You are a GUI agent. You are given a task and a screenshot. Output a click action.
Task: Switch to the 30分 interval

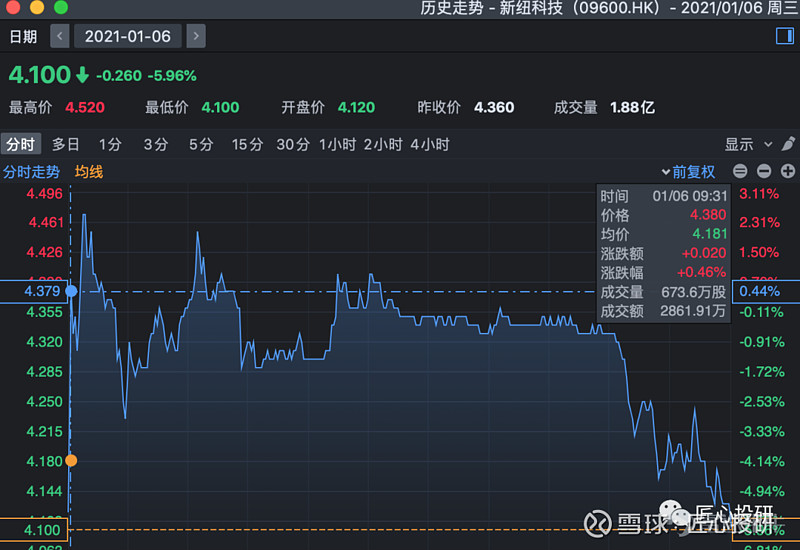(x=293, y=144)
